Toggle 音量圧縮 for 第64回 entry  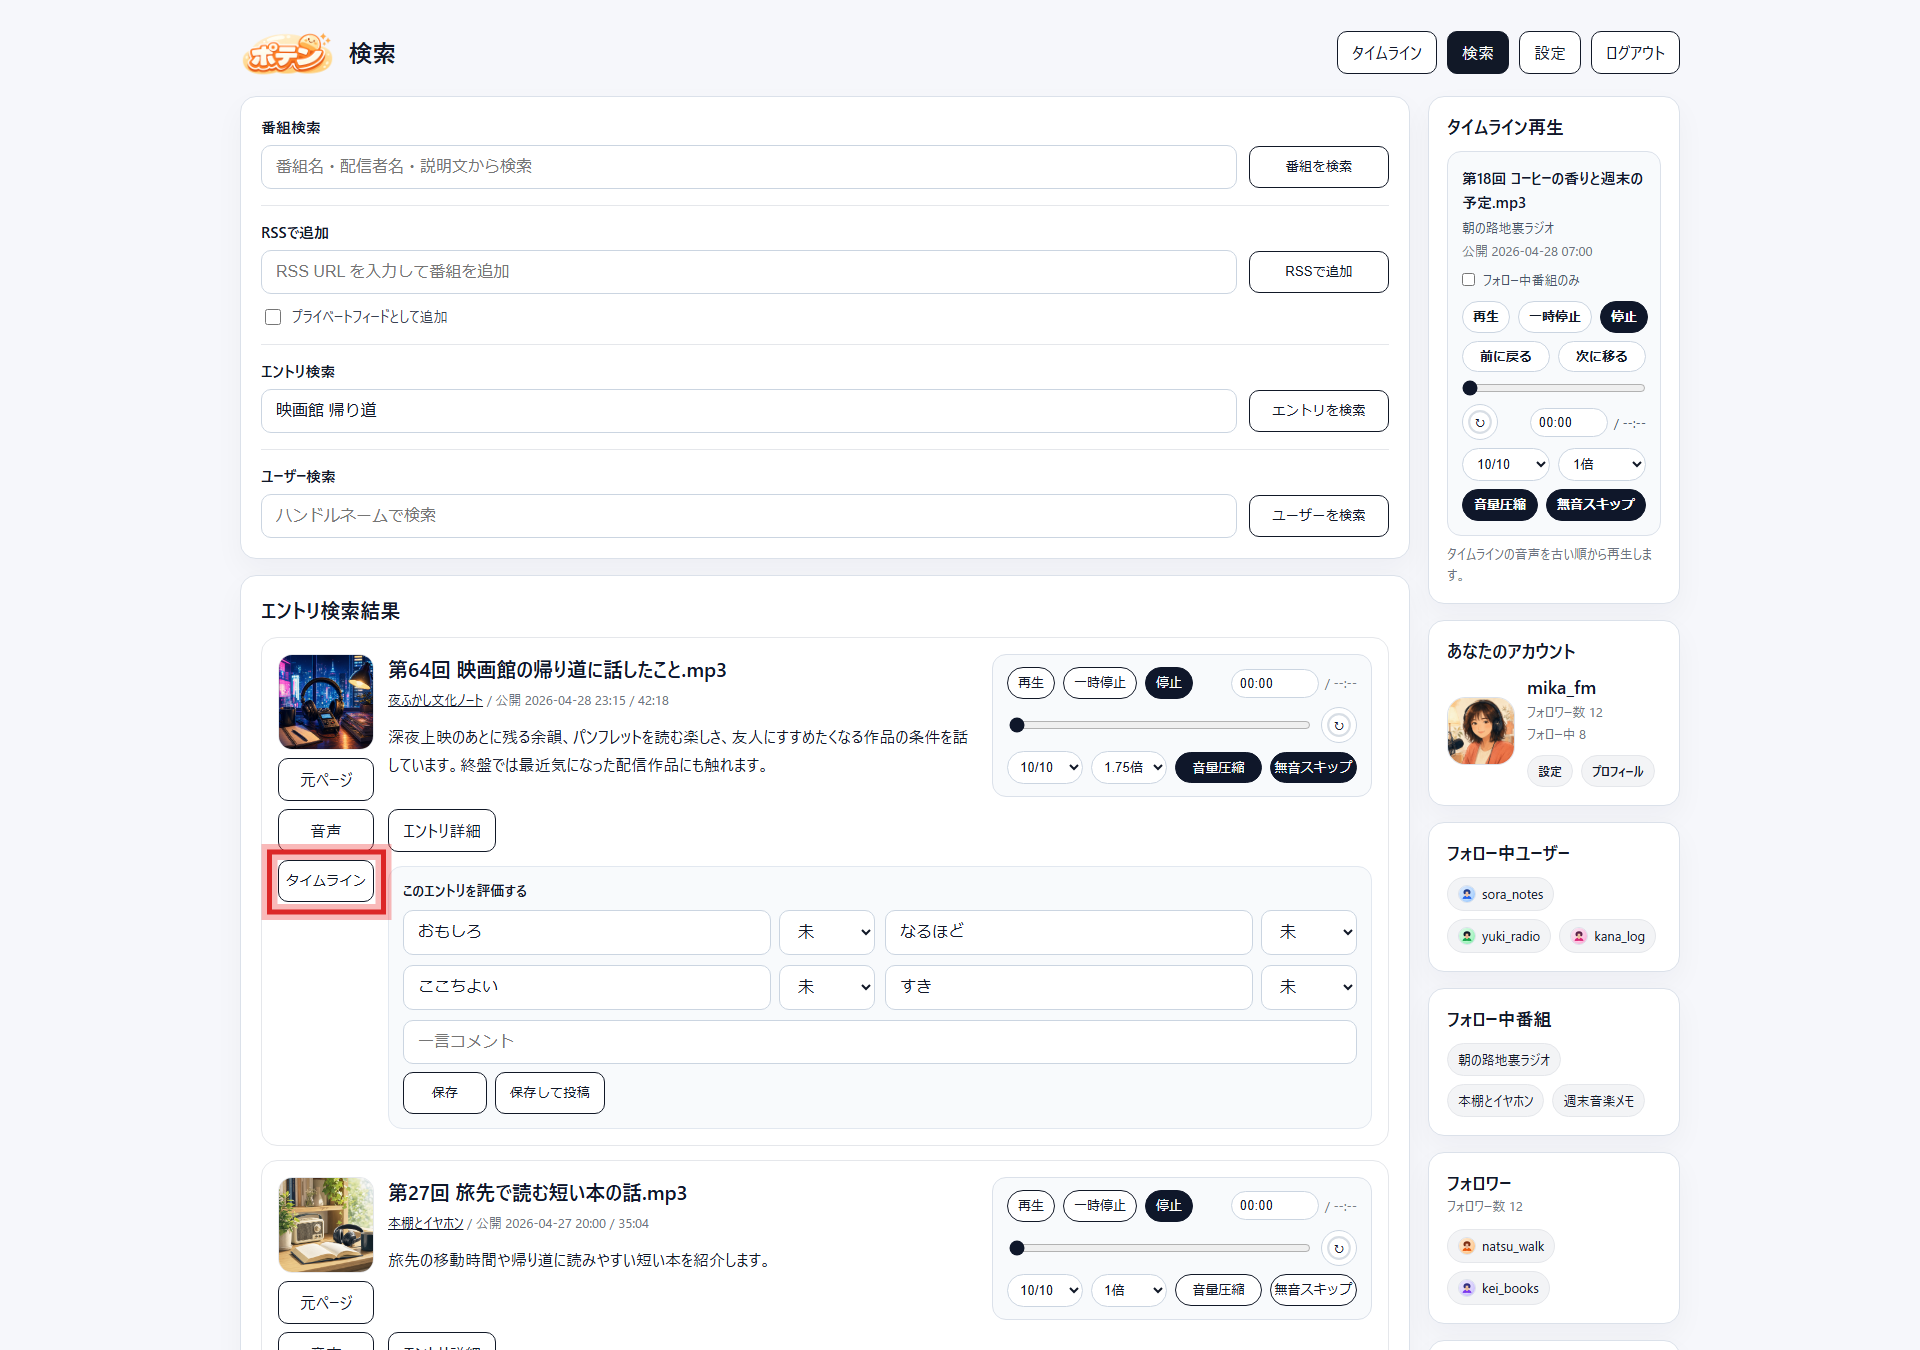(1218, 767)
